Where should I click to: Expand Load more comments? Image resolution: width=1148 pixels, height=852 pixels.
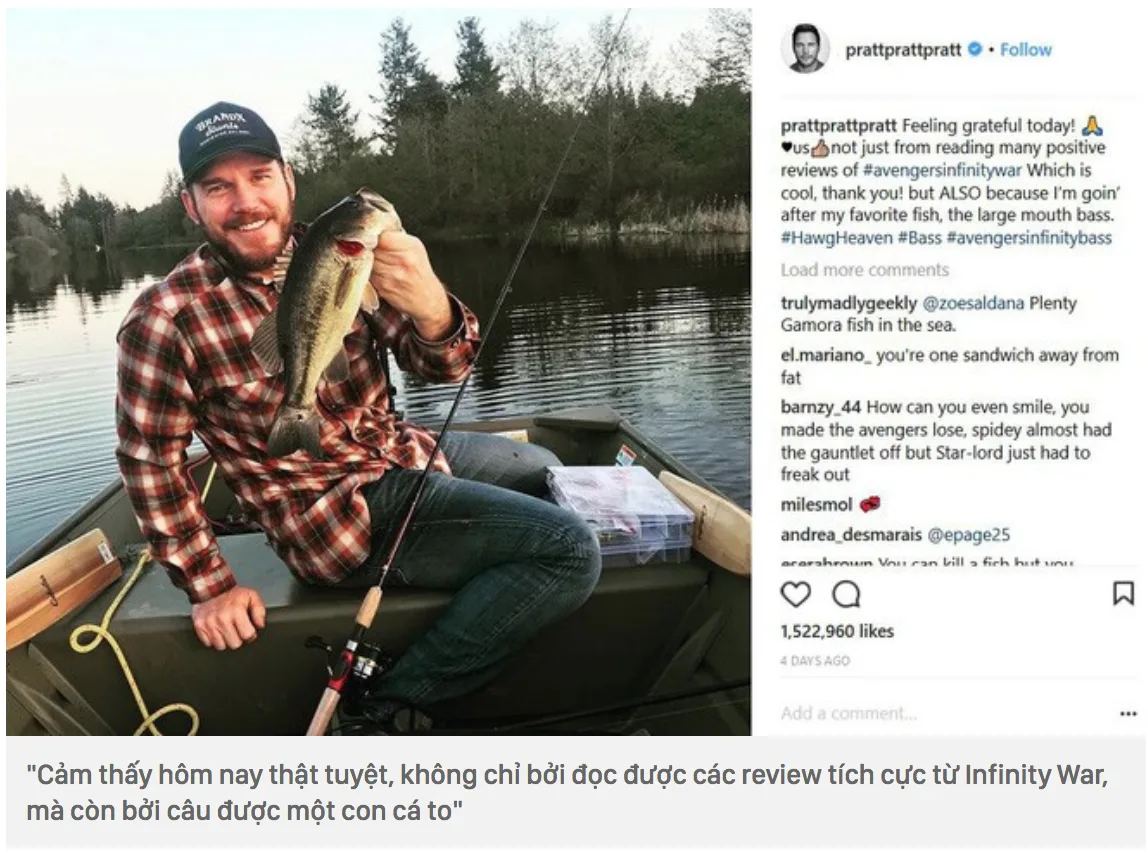point(865,270)
